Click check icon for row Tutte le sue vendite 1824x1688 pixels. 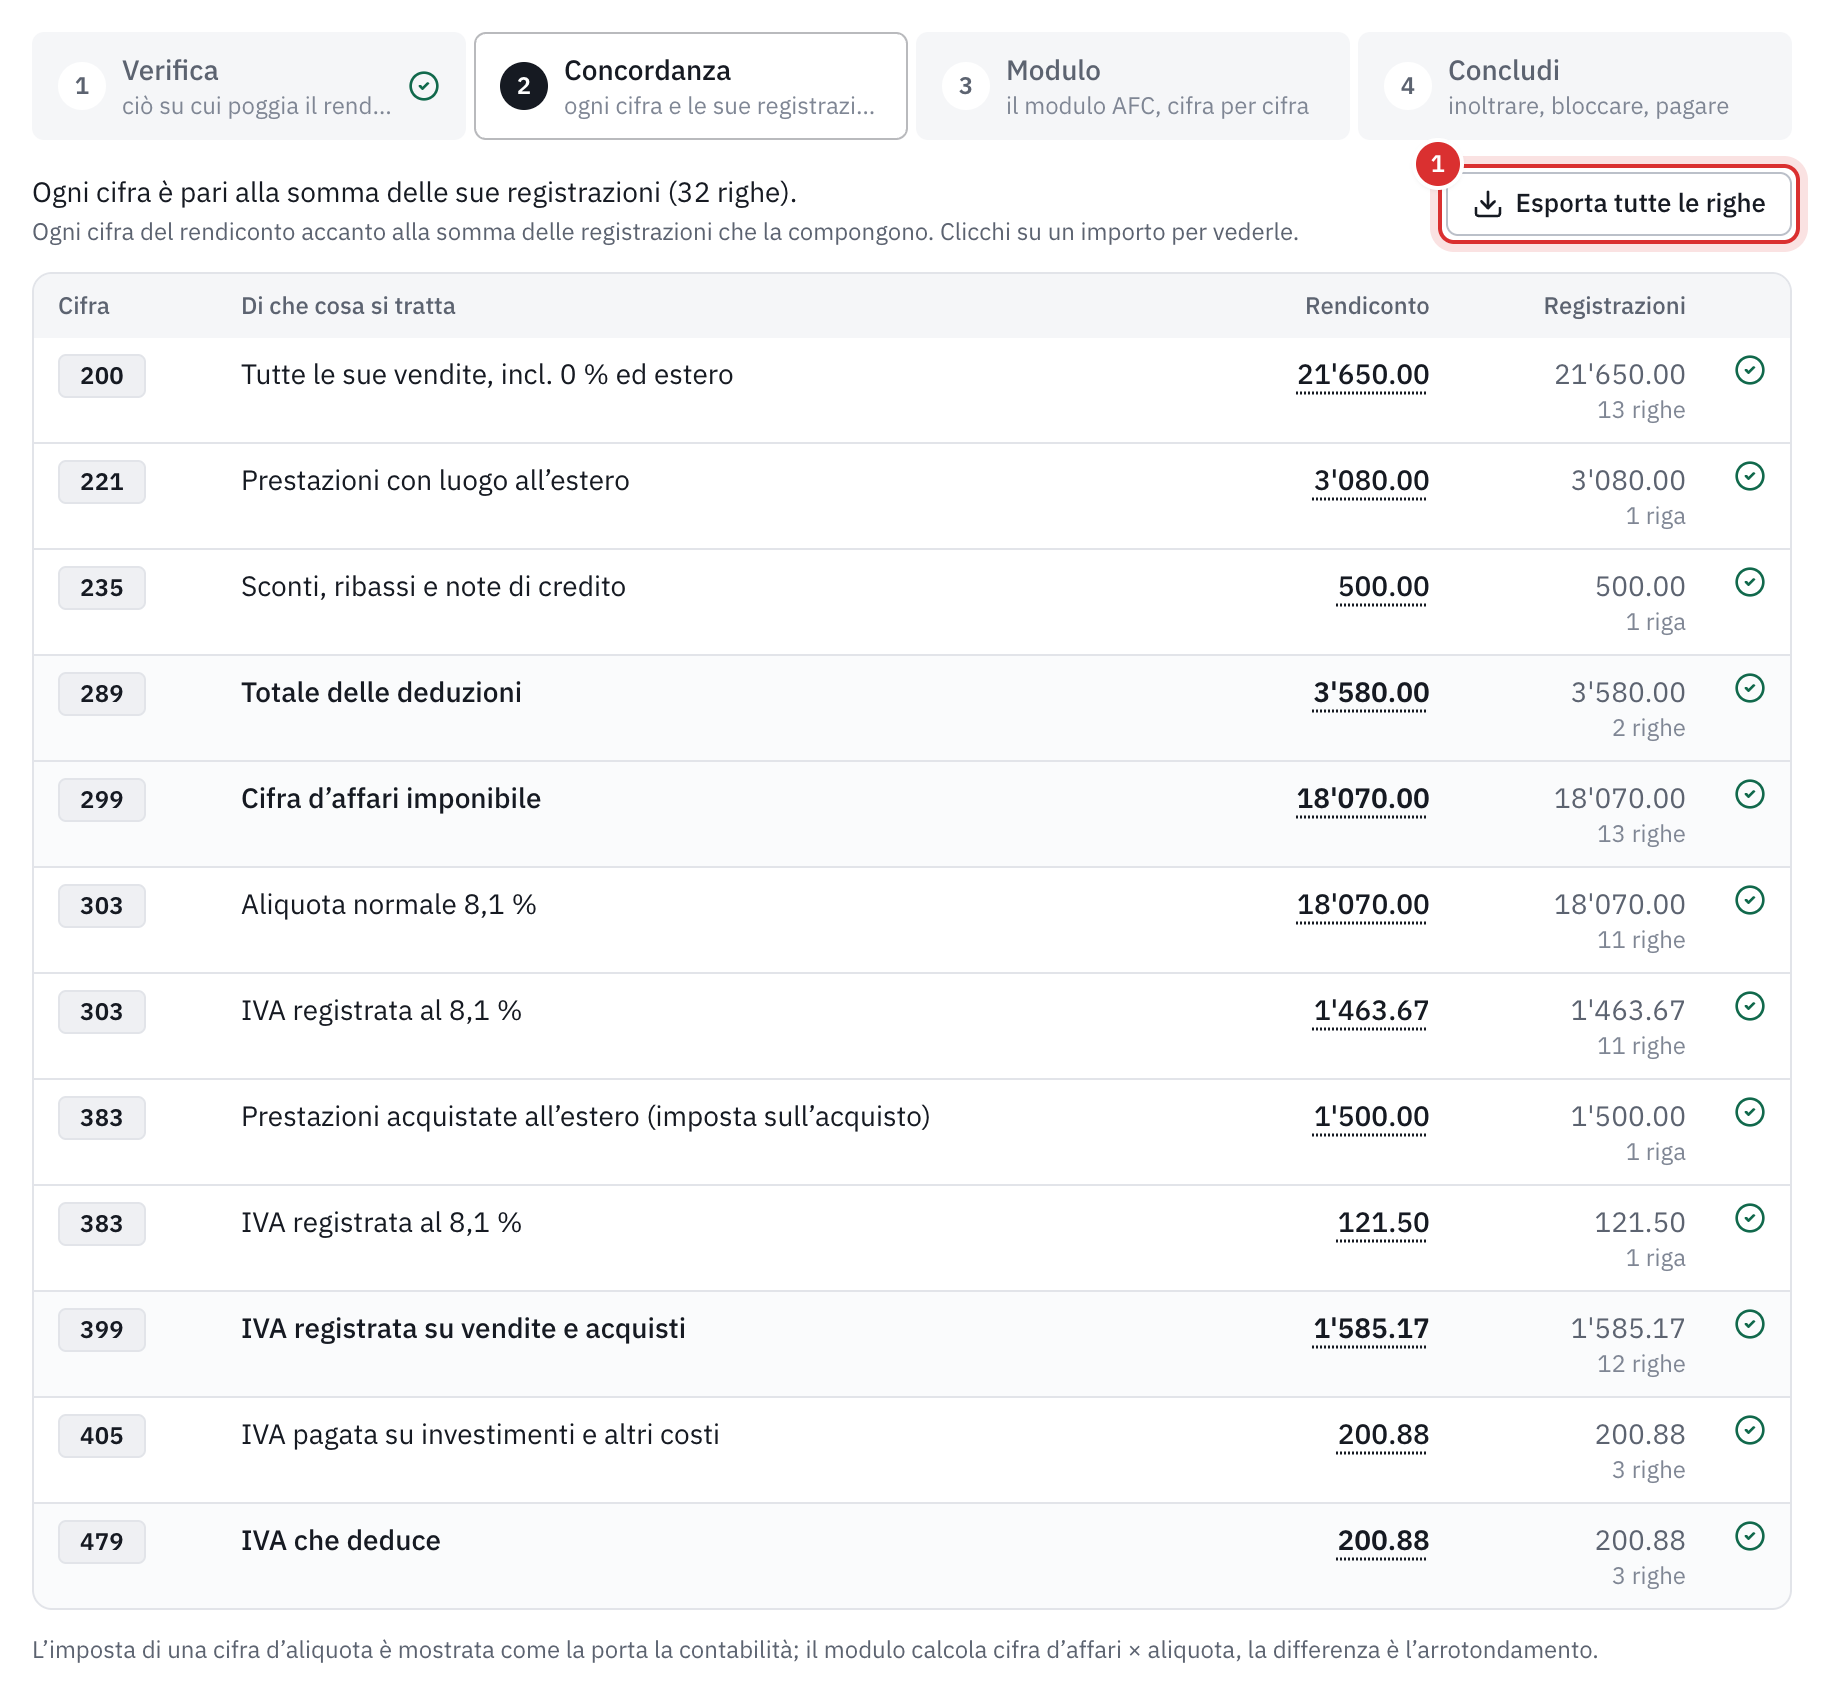point(1750,371)
